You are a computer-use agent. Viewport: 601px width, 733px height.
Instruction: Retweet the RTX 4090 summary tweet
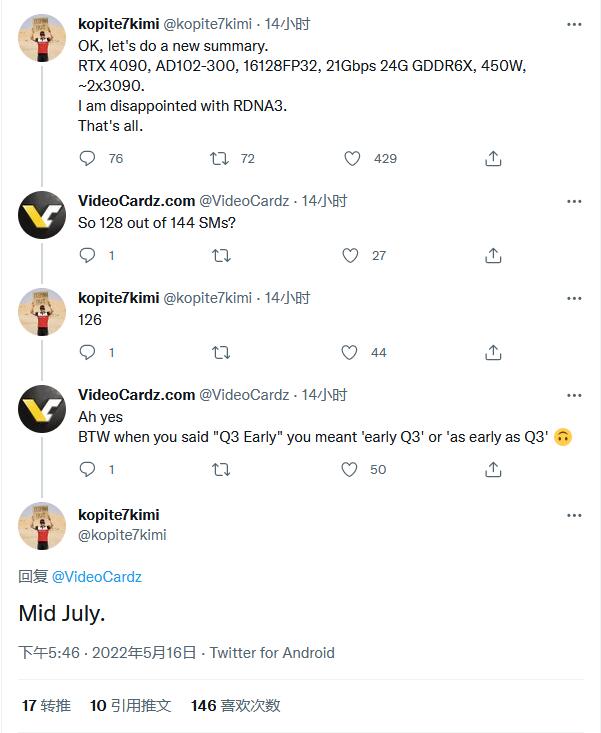220,158
